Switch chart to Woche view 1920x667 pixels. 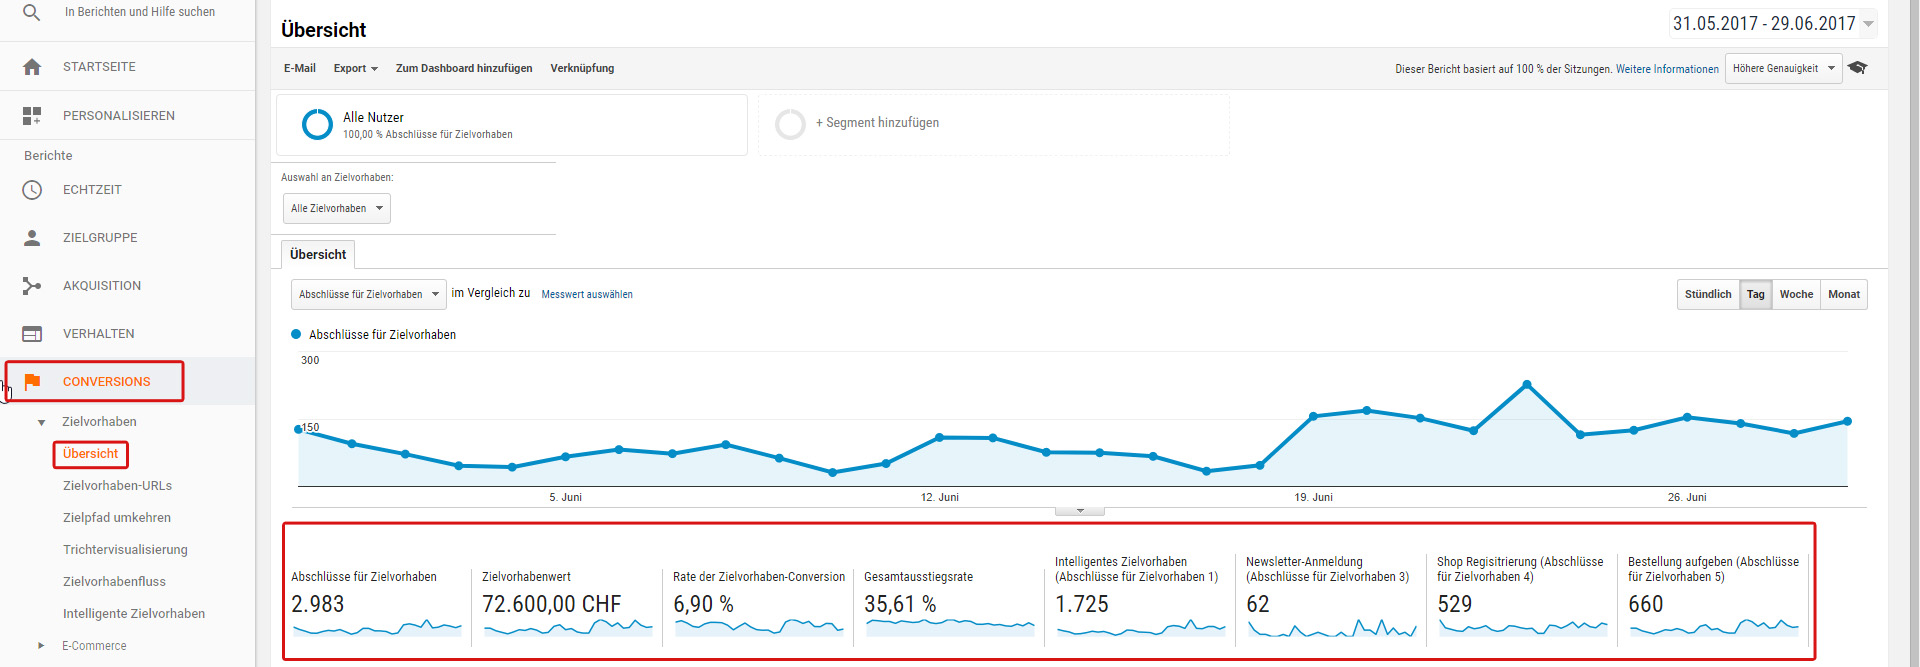[x=1796, y=294]
